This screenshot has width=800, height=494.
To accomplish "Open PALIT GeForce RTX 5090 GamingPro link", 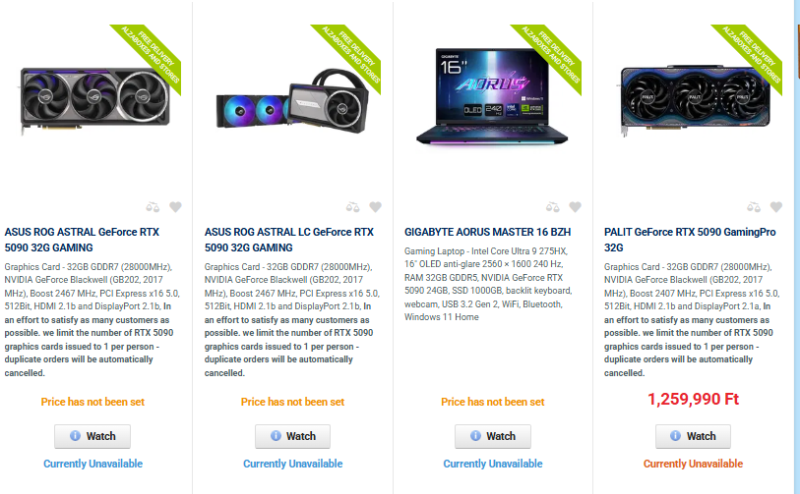I will 690,240.
